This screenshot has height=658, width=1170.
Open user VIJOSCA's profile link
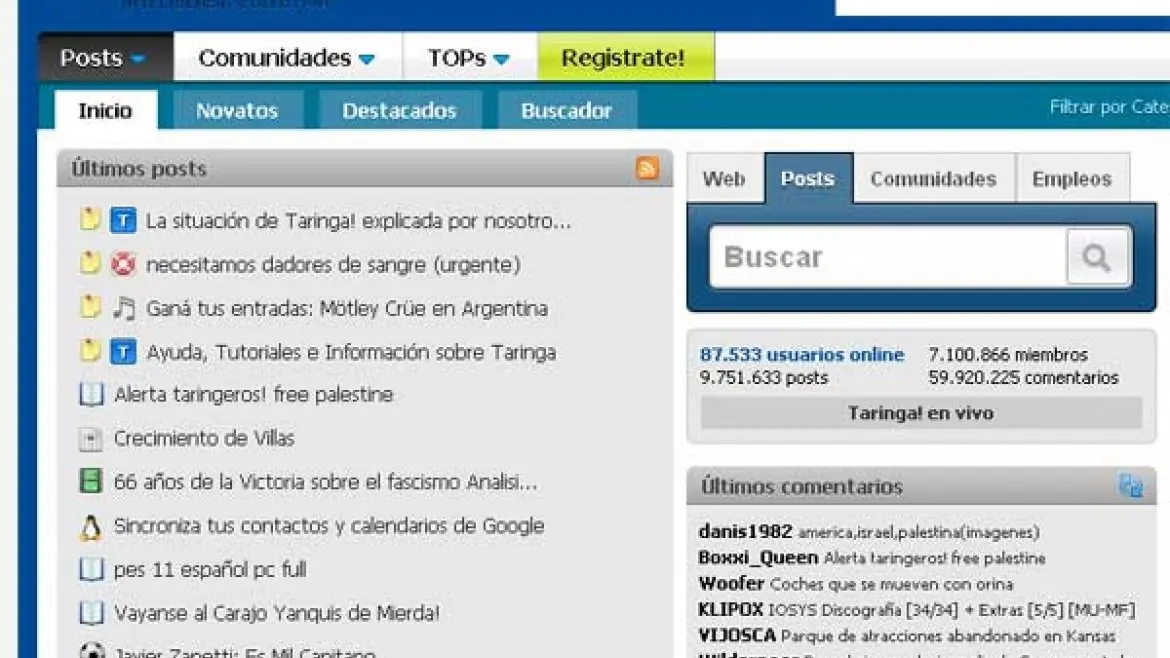[x=737, y=636]
